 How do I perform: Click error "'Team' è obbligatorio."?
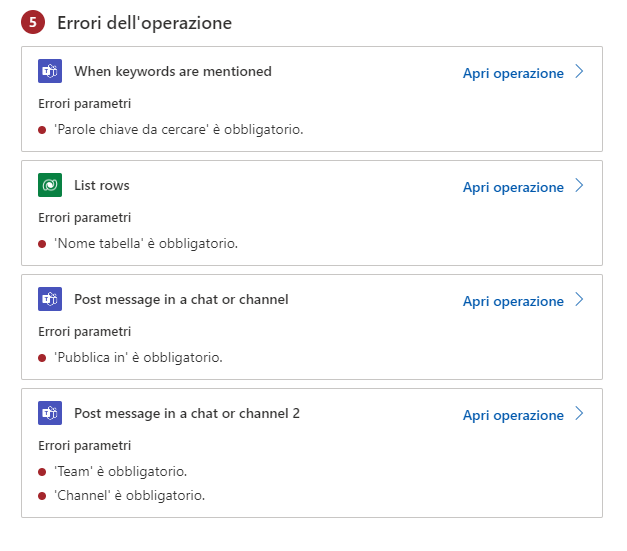[x=120, y=471]
